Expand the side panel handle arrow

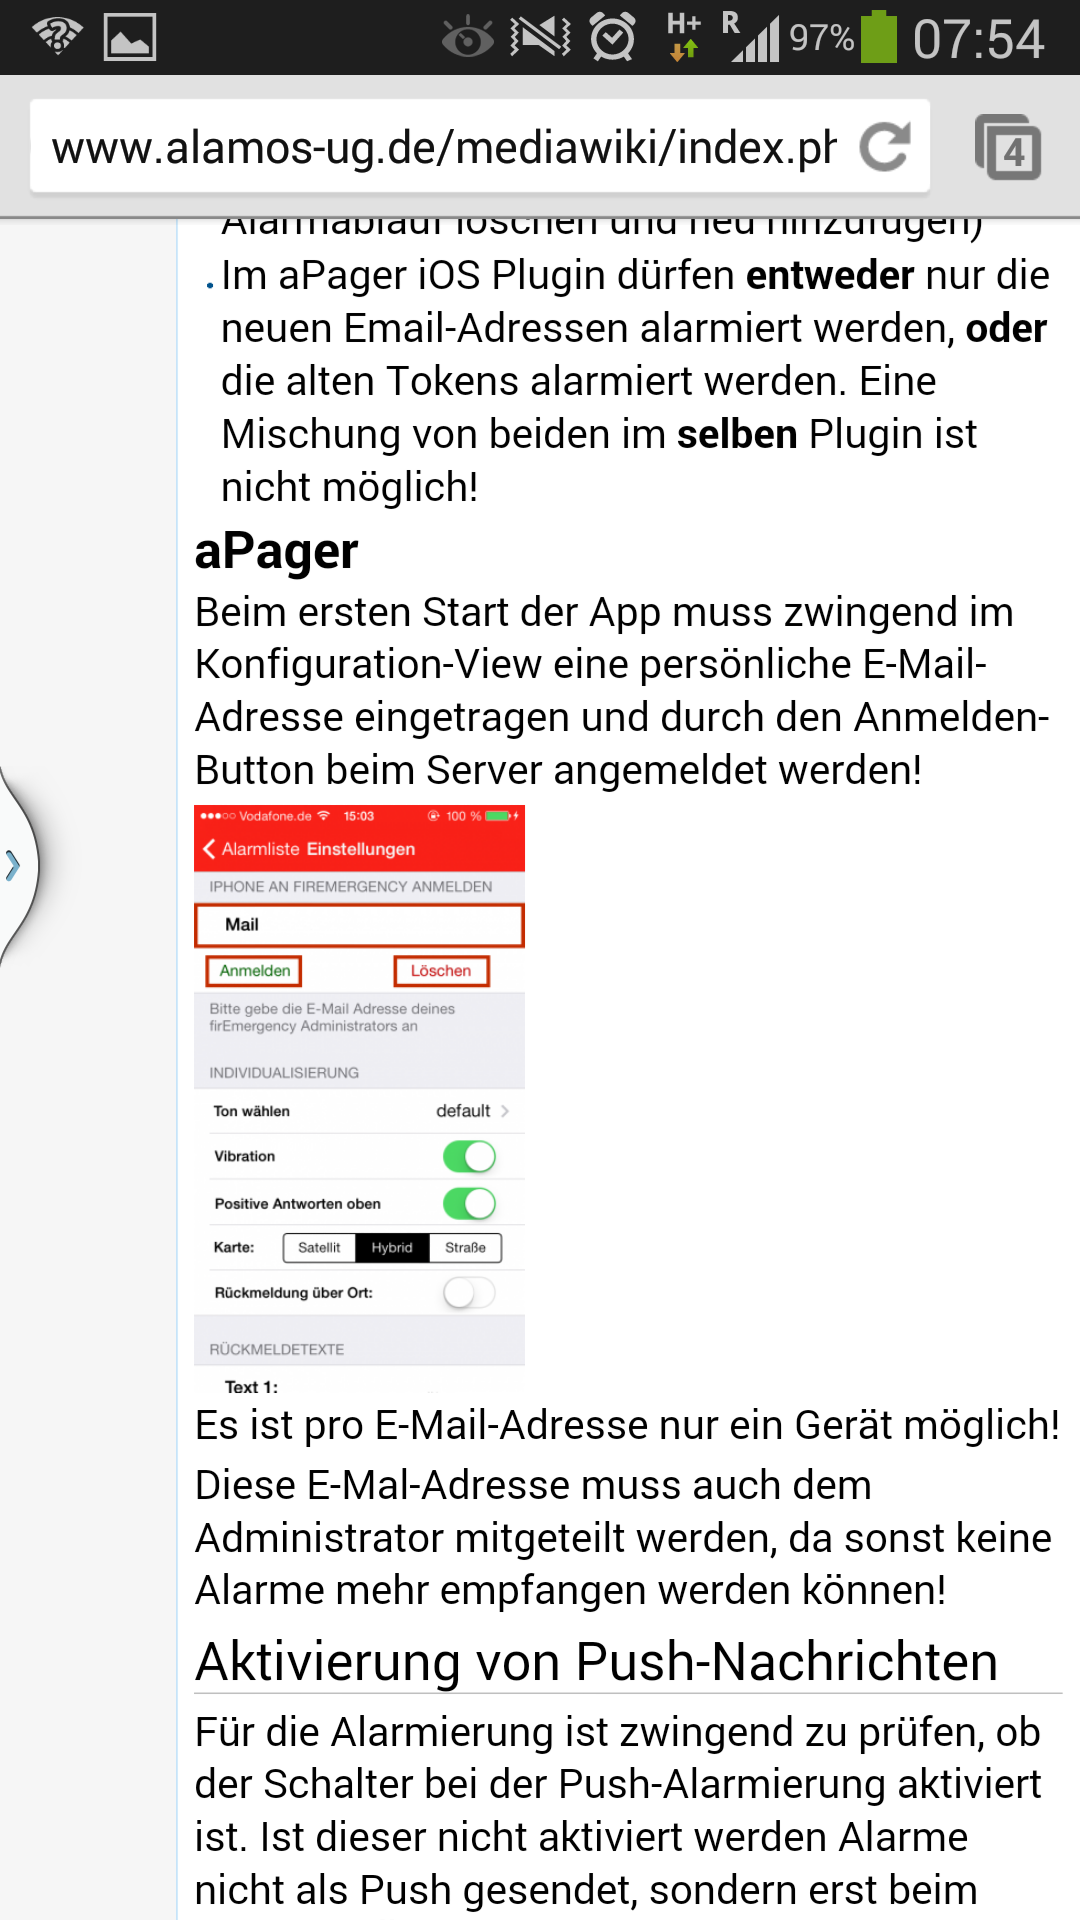(14, 865)
